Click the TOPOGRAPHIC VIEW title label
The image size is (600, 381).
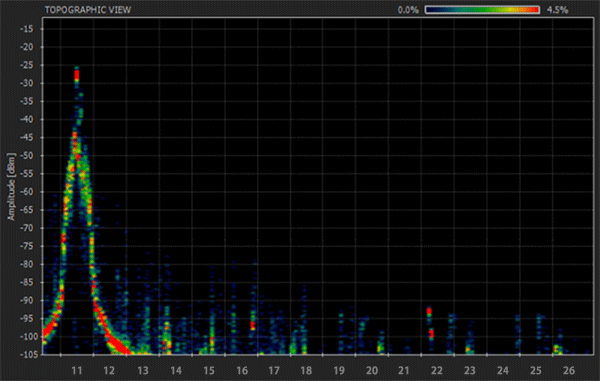pos(88,10)
